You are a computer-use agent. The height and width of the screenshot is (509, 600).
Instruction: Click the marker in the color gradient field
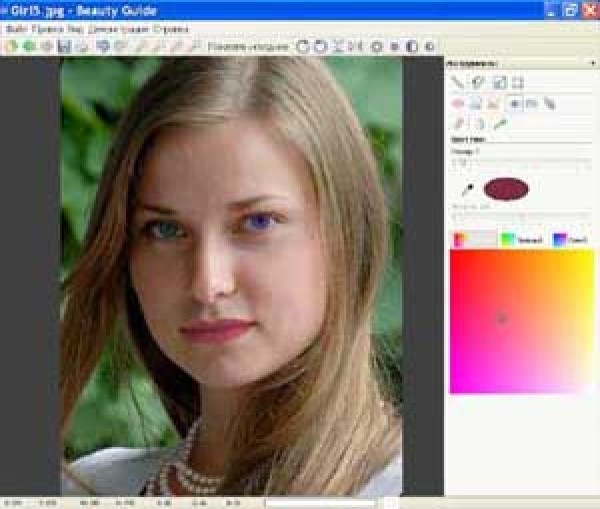[501, 317]
